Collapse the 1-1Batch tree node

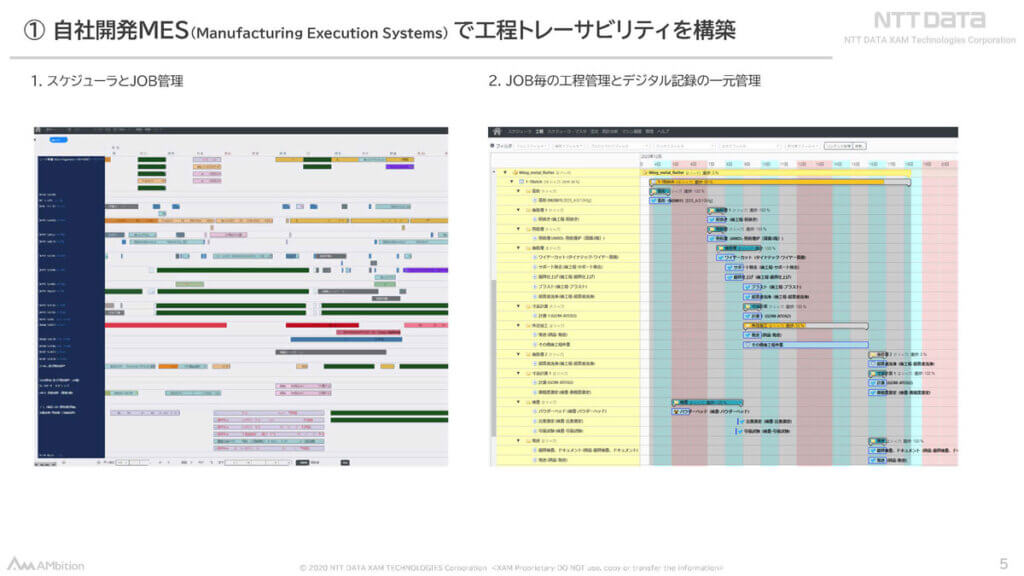[512, 182]
